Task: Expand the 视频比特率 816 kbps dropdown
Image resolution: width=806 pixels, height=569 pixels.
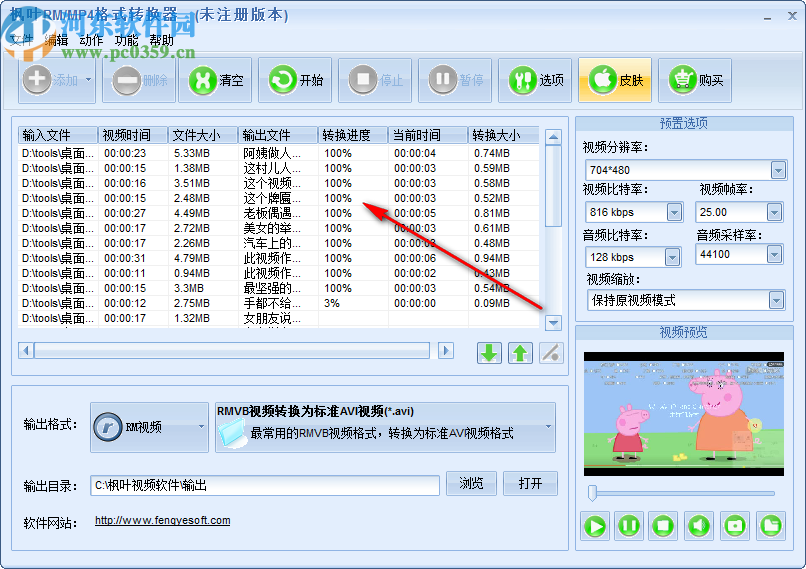Action: (674, 212)
